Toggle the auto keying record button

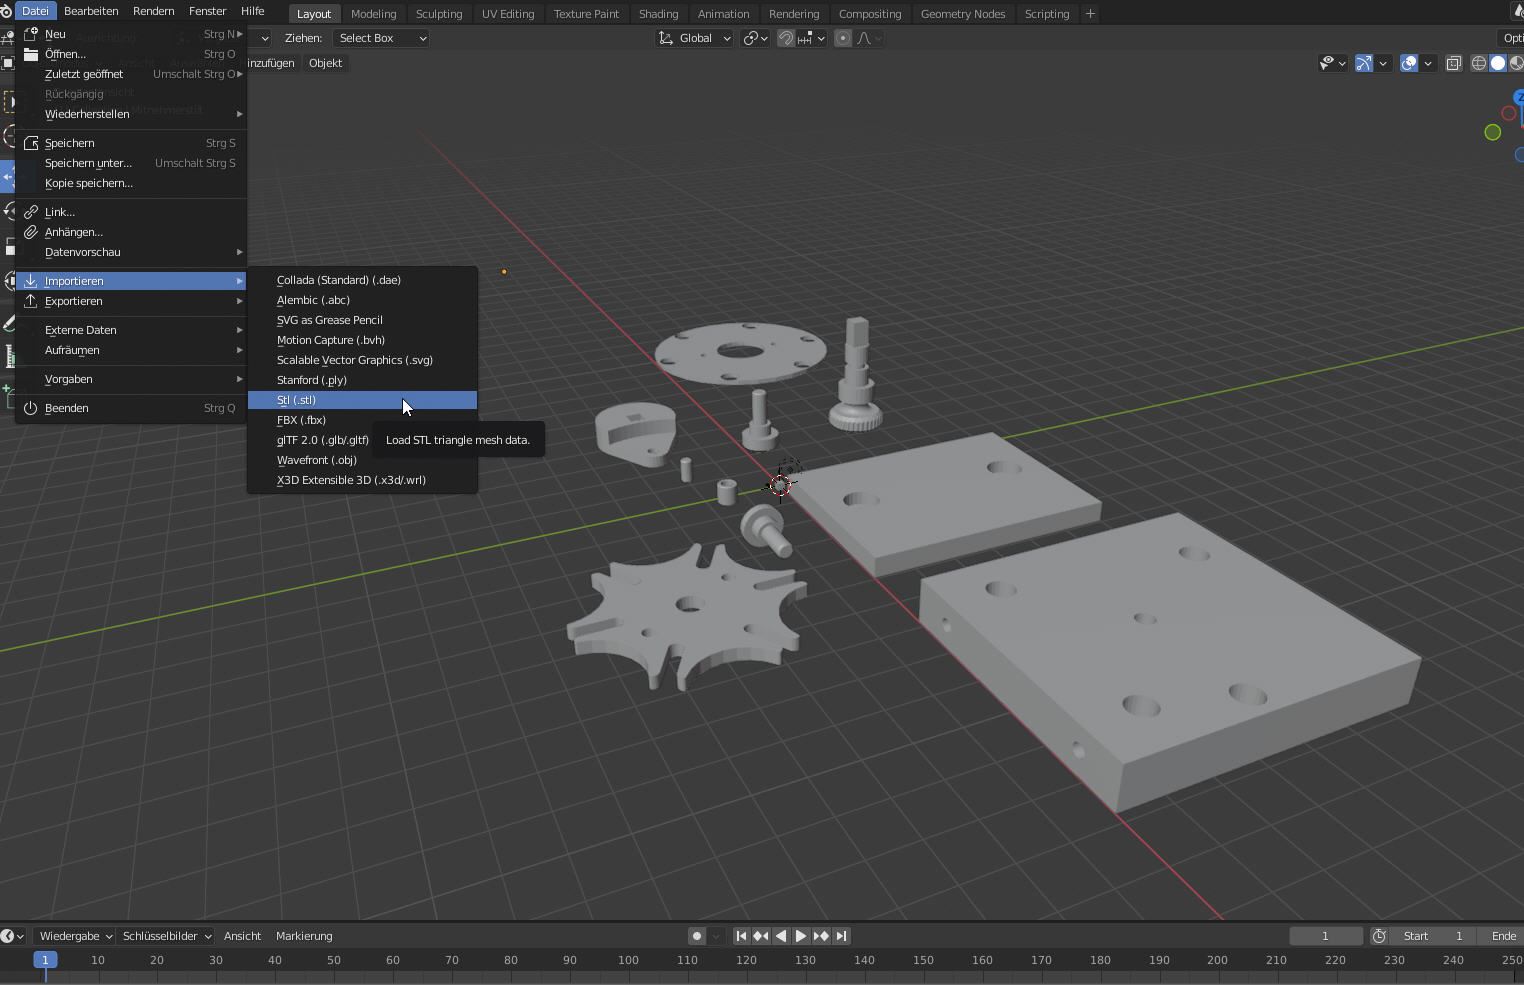coord(697,936)
